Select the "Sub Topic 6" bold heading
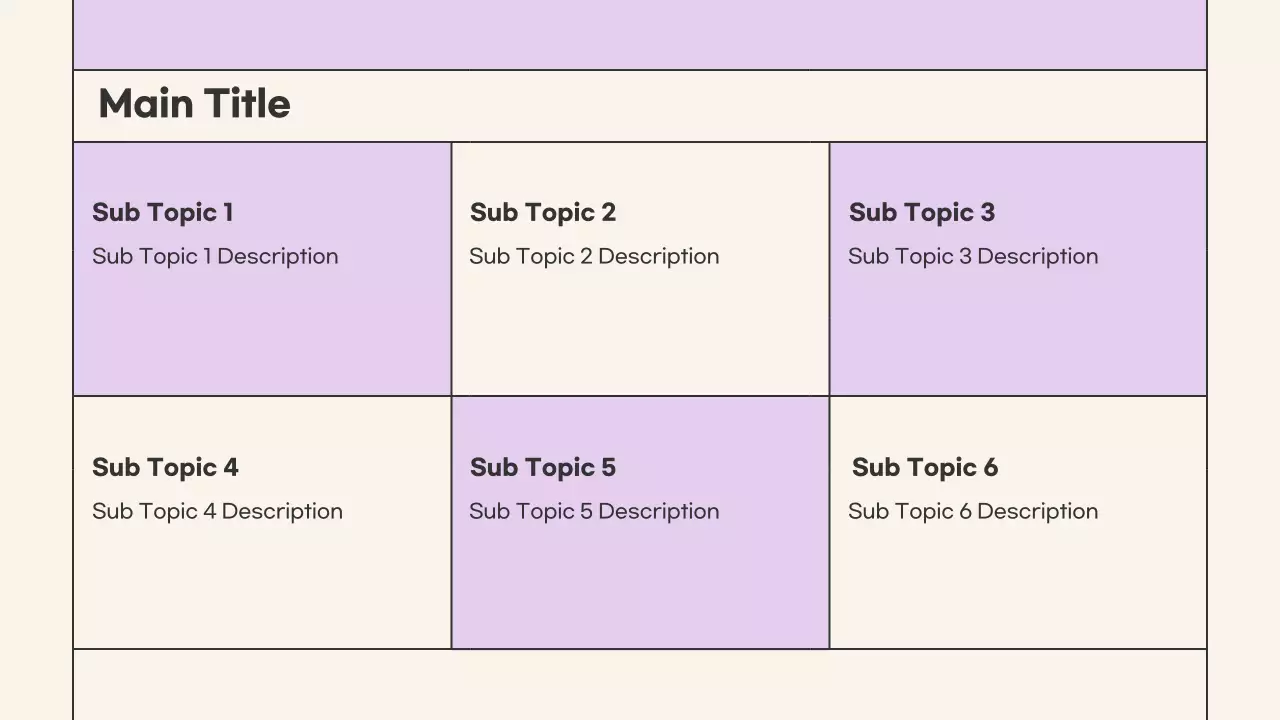The image size is (1280, 720). (924, 467)
